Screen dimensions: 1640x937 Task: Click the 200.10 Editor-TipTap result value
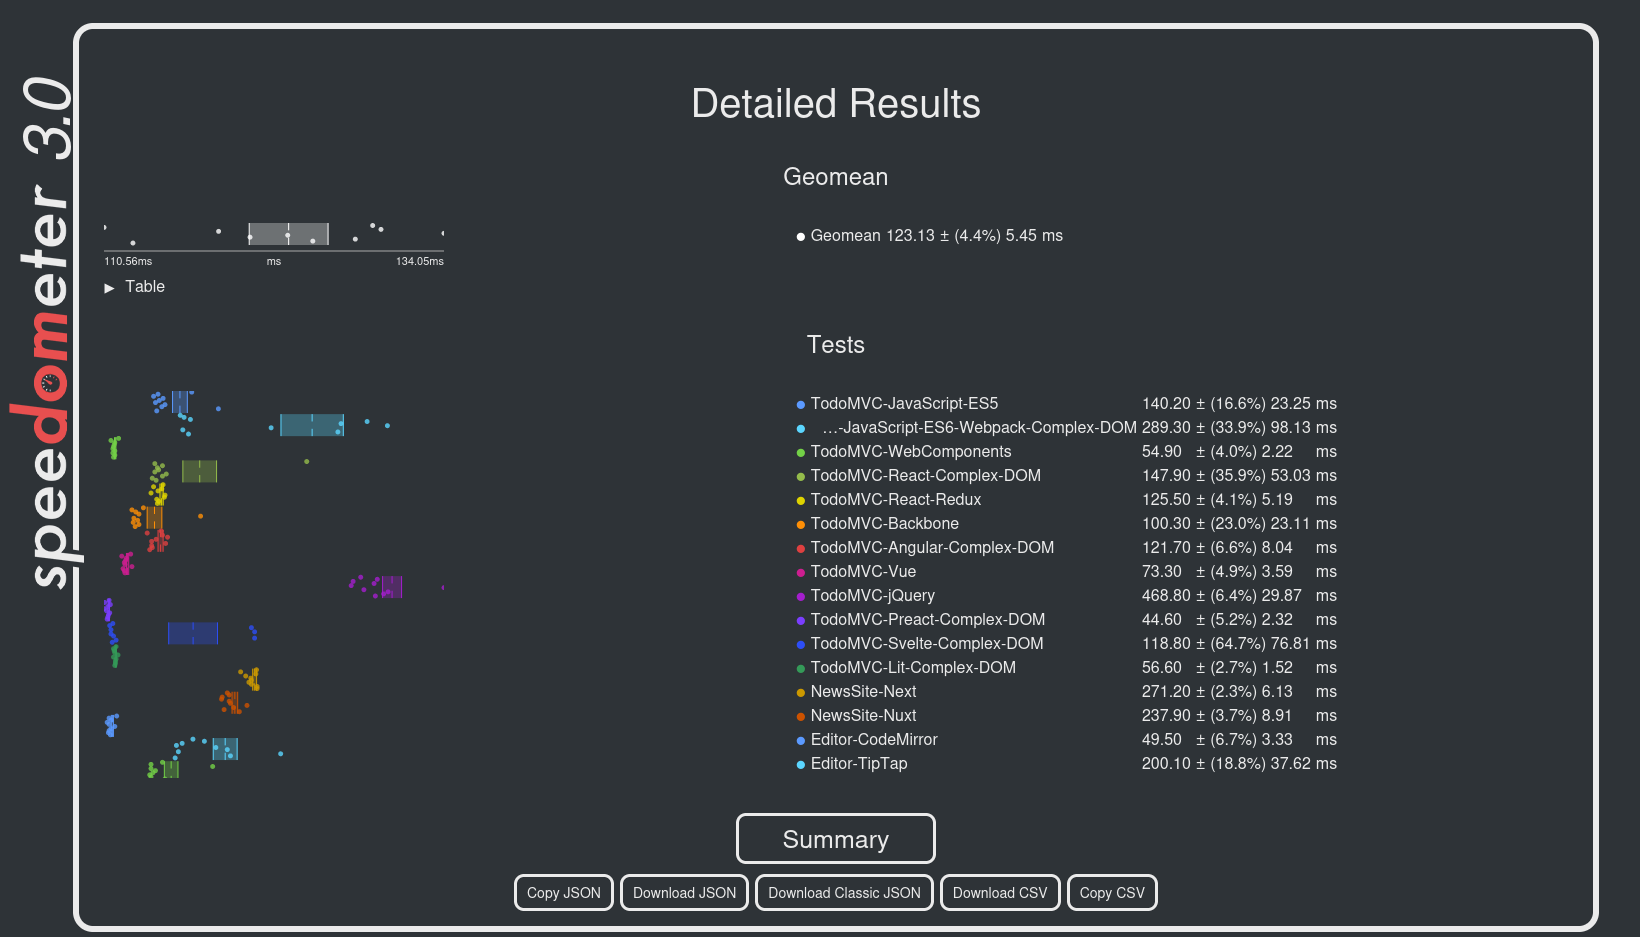coord(1166,763)
